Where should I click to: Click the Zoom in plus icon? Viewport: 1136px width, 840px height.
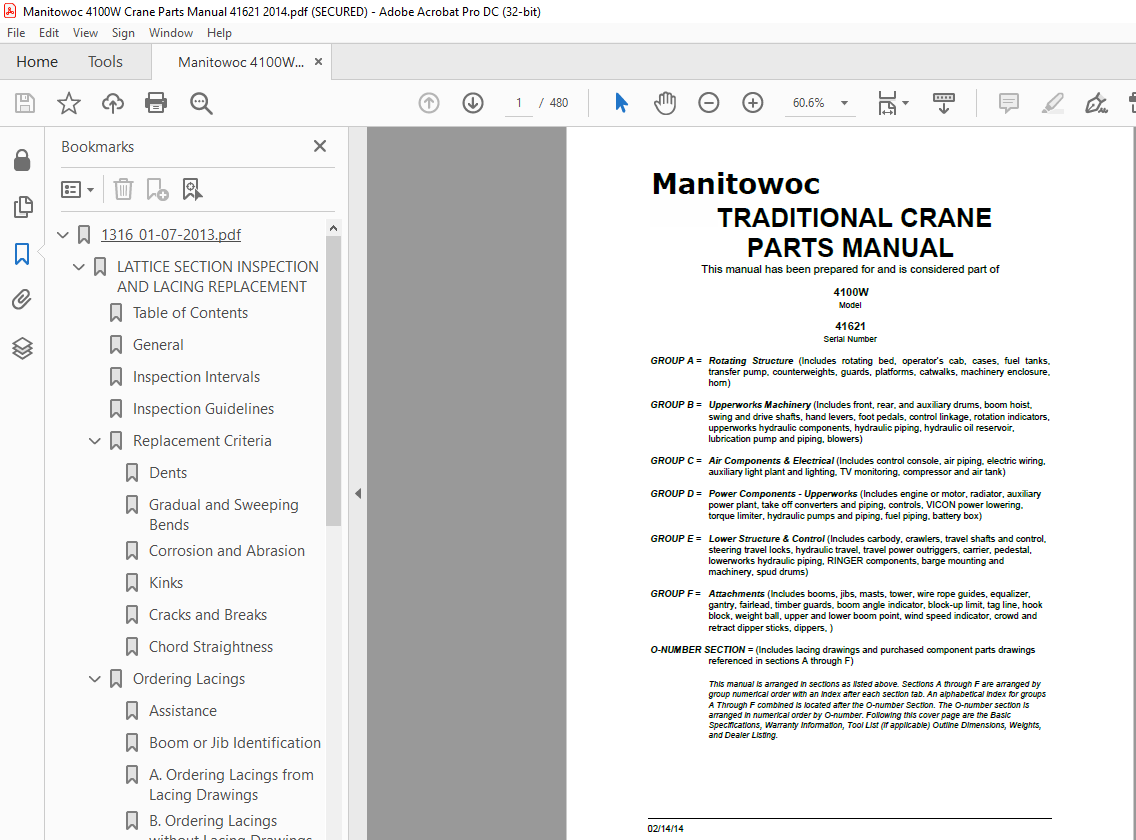pyautogui.click(x=753, y=103)
